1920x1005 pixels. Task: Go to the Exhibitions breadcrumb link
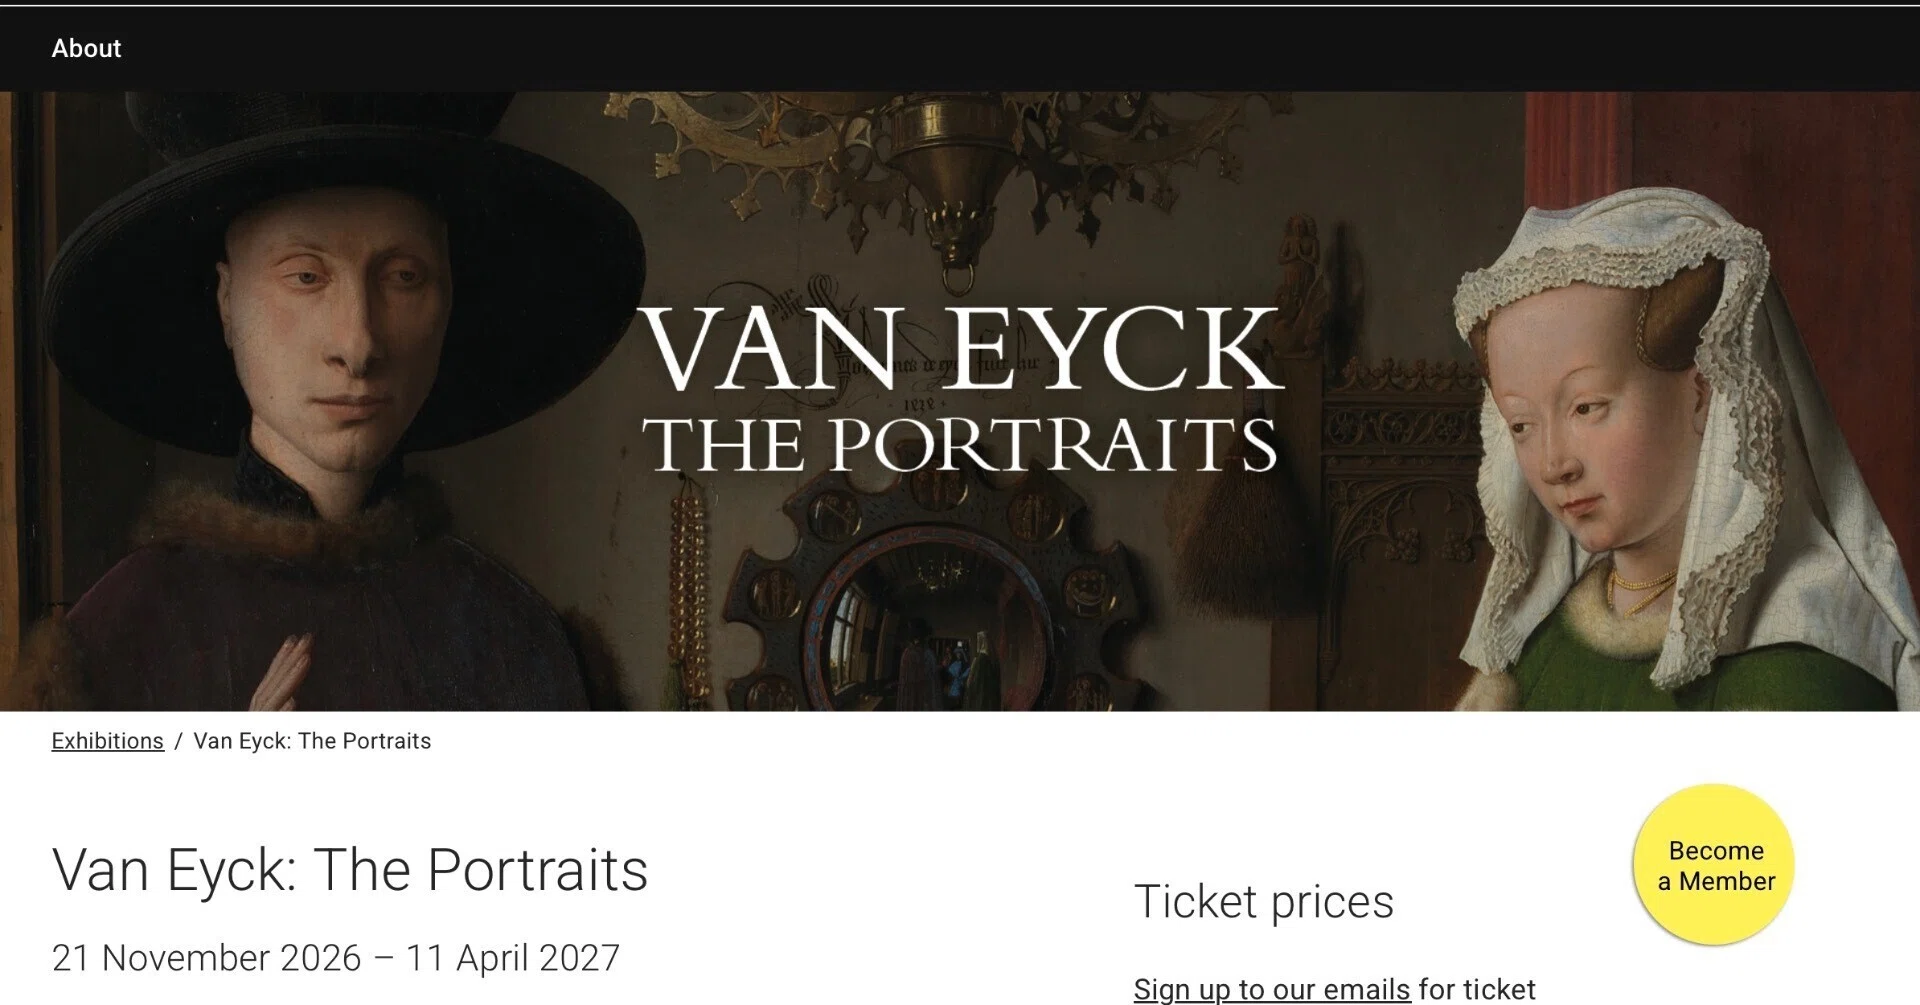tap(108, 741)
